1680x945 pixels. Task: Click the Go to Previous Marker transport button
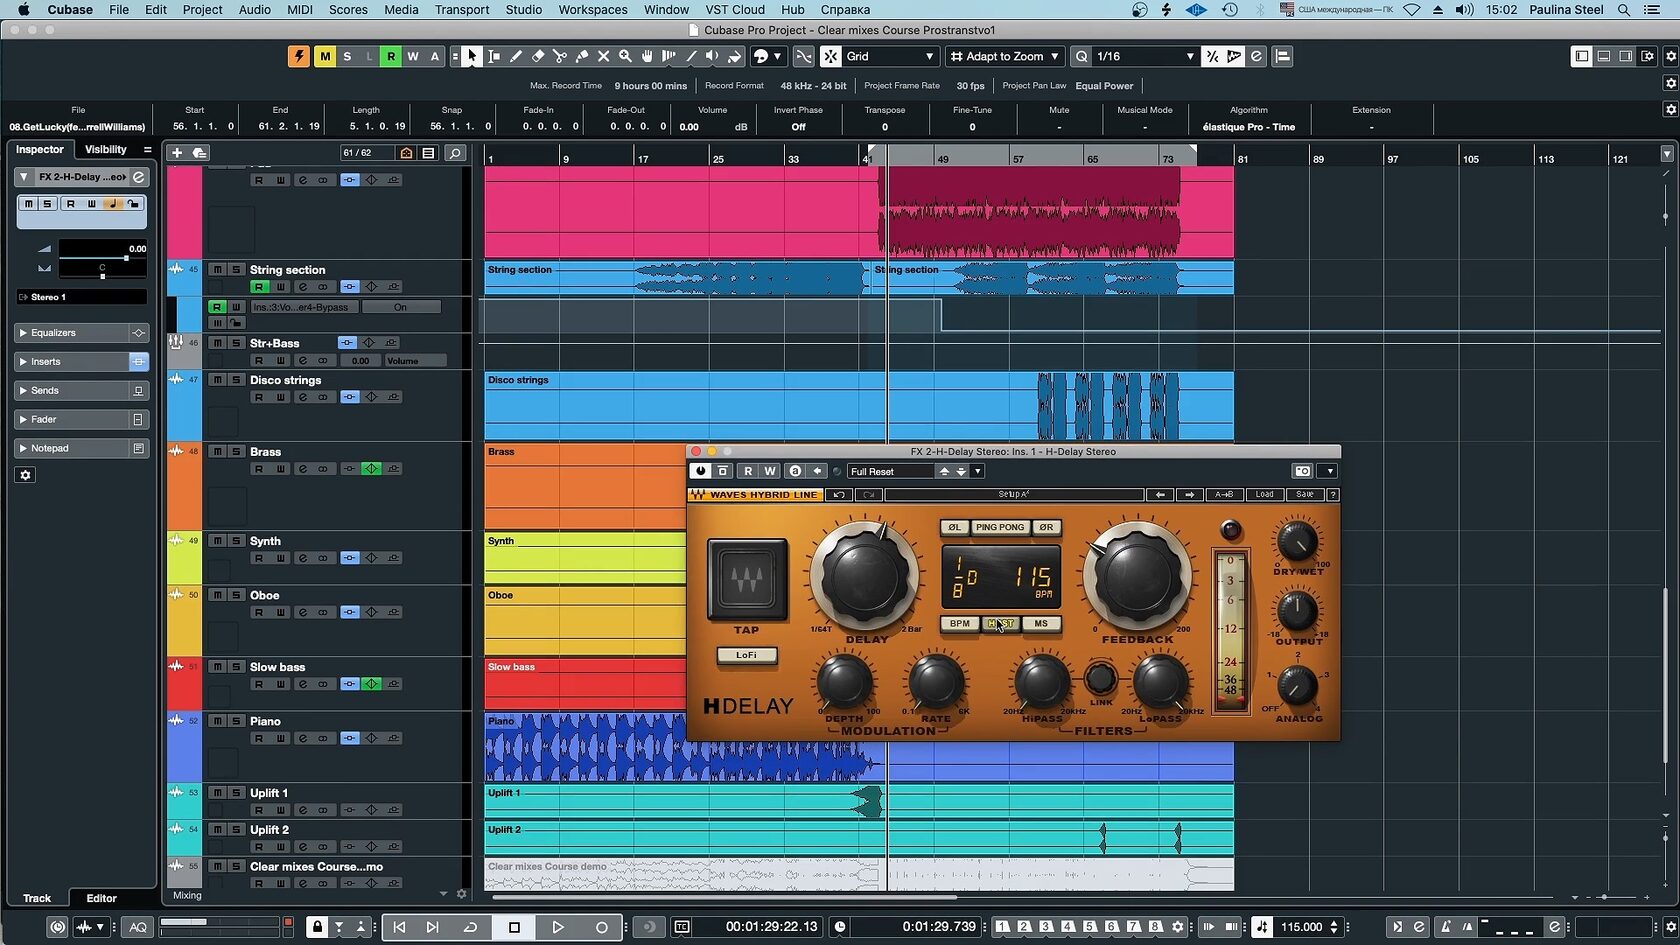click(x=399, y=927)
